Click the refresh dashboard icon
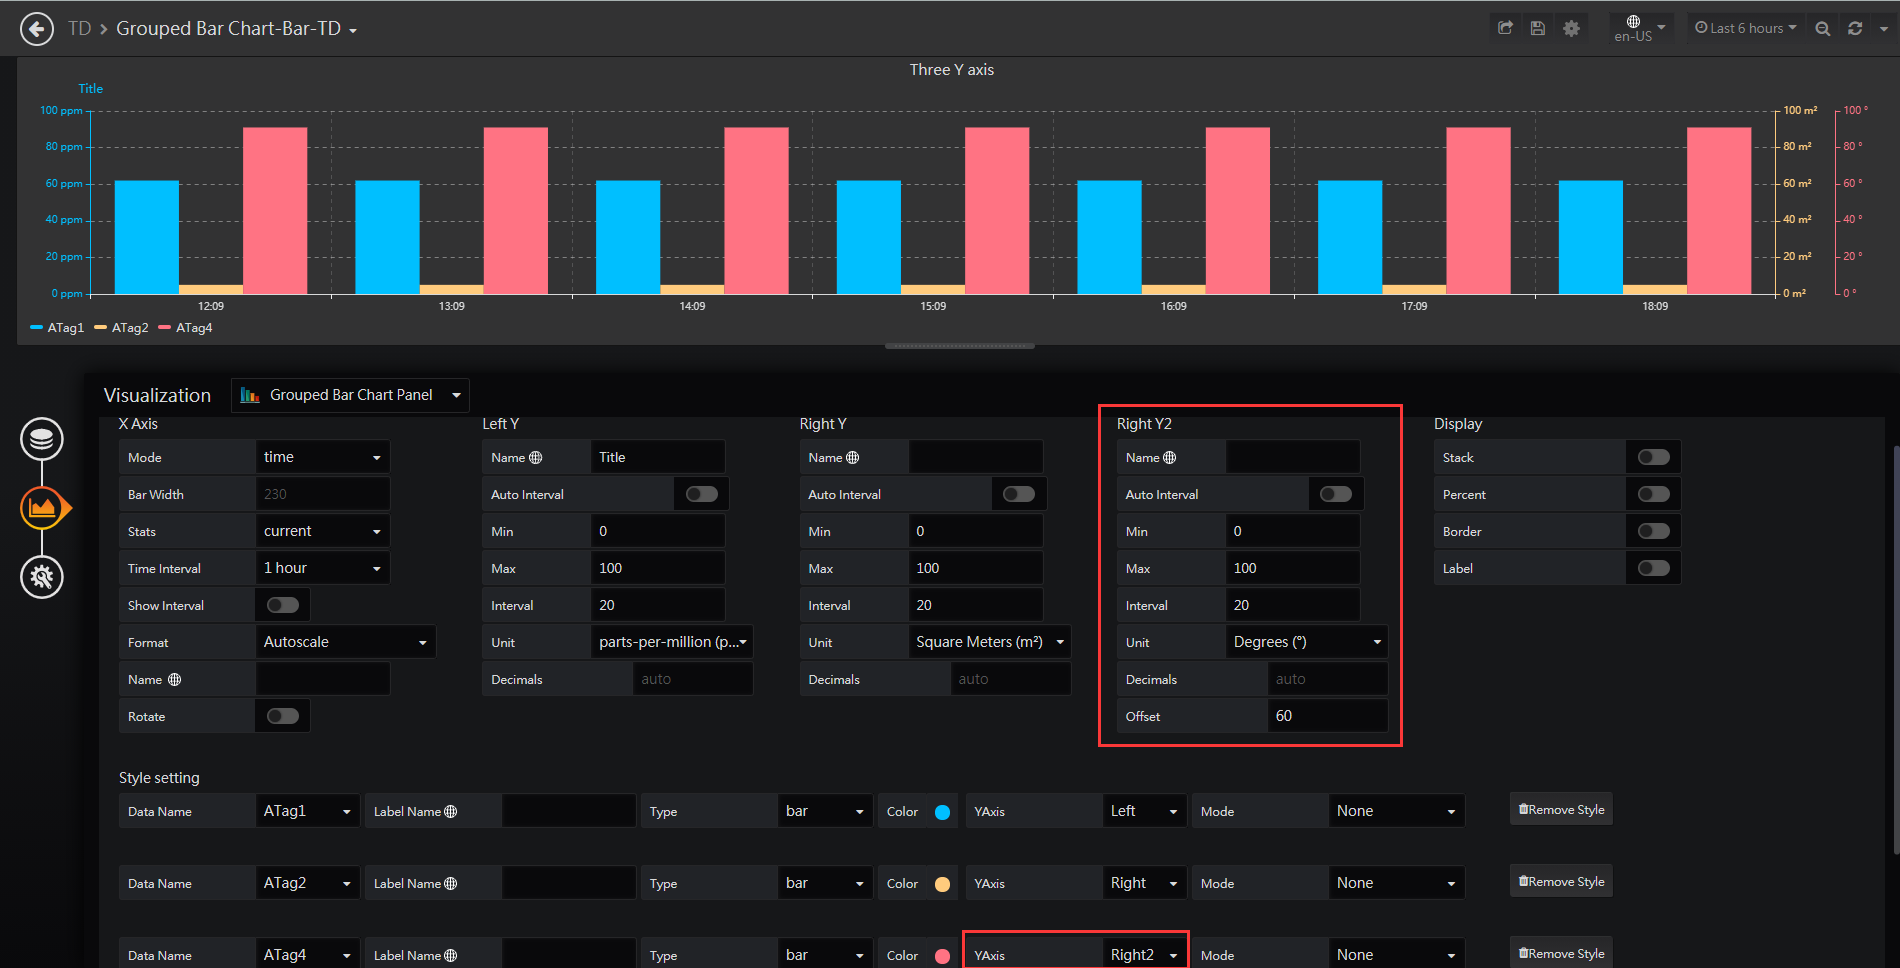The height and width of the screenshot is (968, 1900). (x=1855, y=28)
